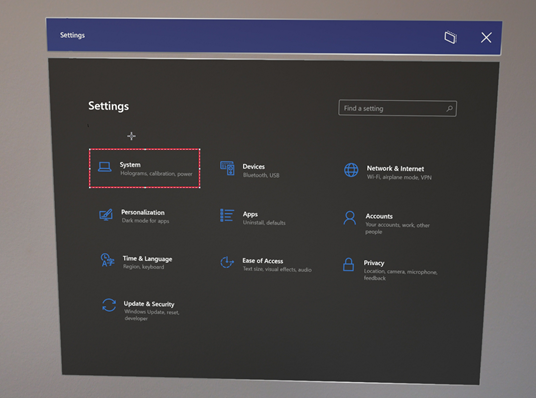Click the Find a setting field
Image resolution: width=536 pixels, height=398 pixels.
click(x=397, y=108)
